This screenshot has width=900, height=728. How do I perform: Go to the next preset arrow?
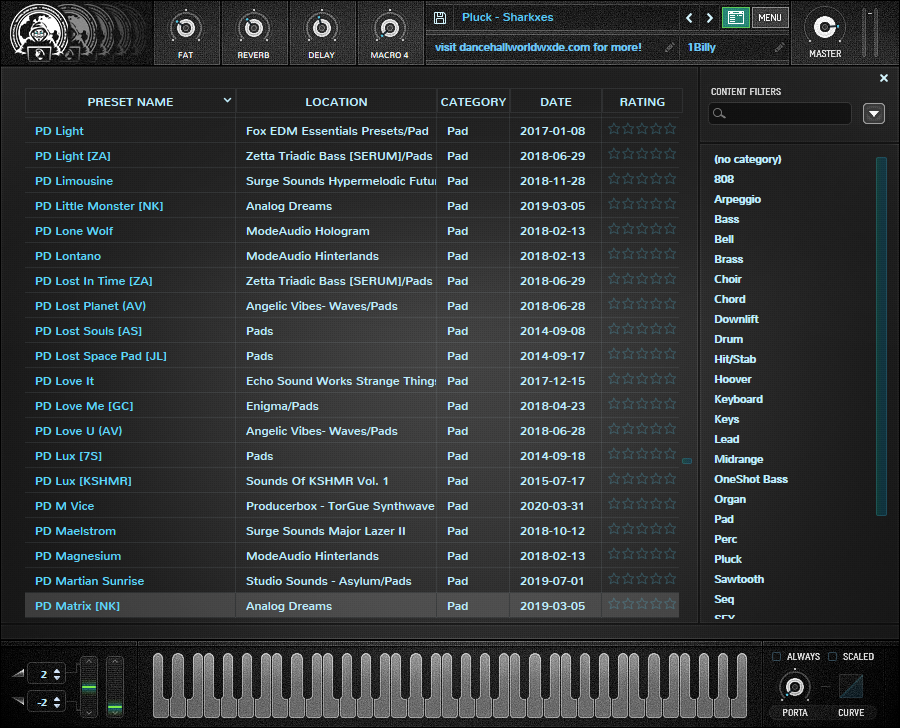(x=709, y=18)
